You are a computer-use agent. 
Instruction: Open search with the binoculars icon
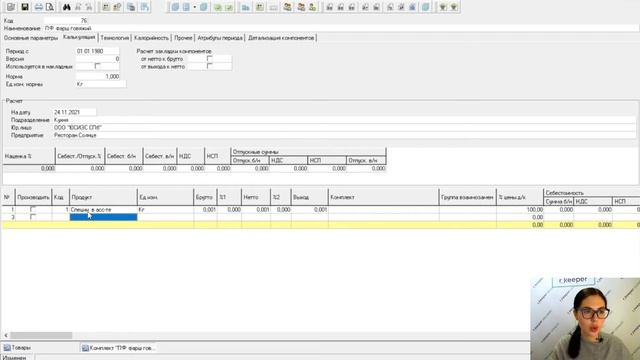click(66, 7)
